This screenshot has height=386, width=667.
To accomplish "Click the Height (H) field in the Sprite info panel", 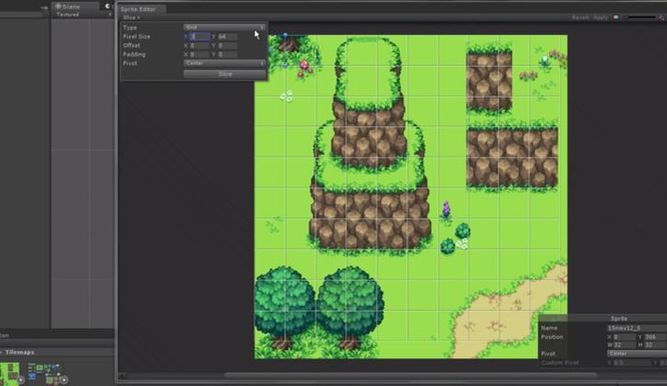I will [x=656, y=345].
